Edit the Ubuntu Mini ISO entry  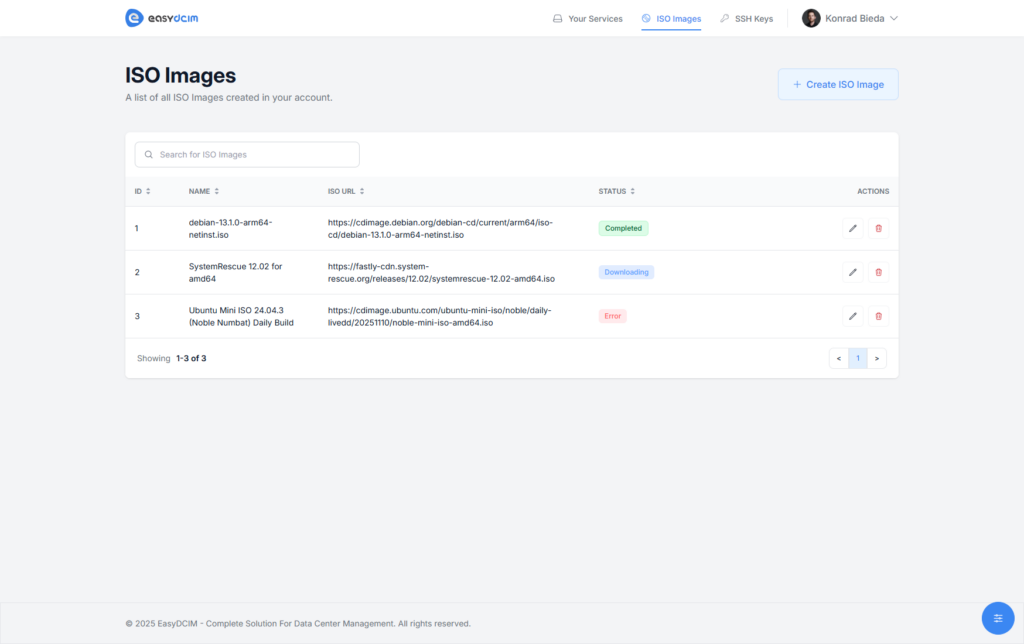pyautogui.click(x=852, y=316)
